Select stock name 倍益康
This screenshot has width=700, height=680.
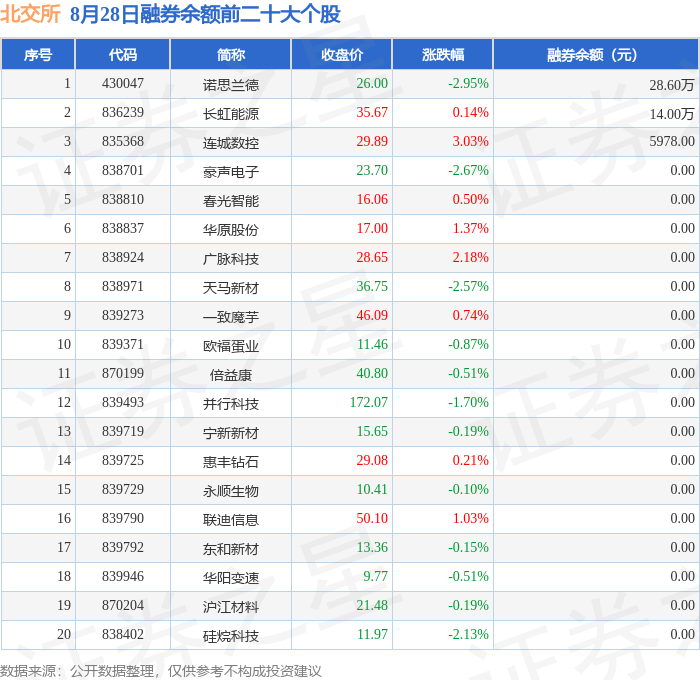pyautogui.click(x=231, y=375)
